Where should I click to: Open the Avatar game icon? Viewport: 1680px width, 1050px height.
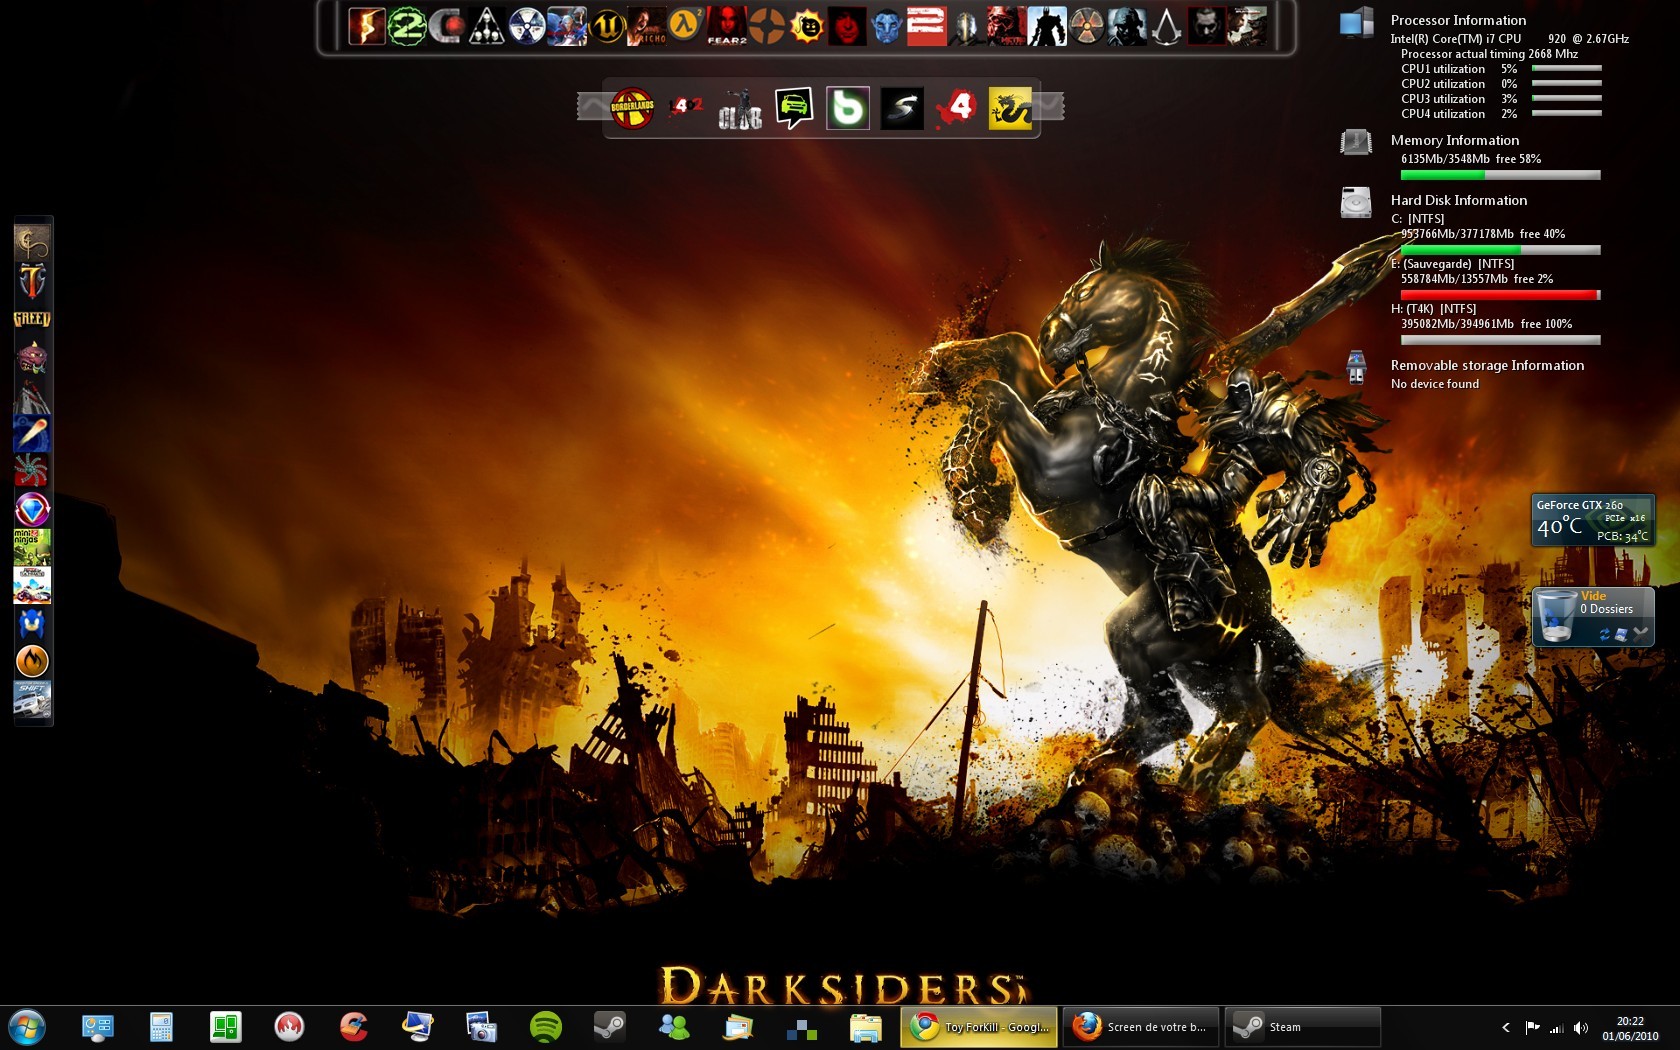886,26
